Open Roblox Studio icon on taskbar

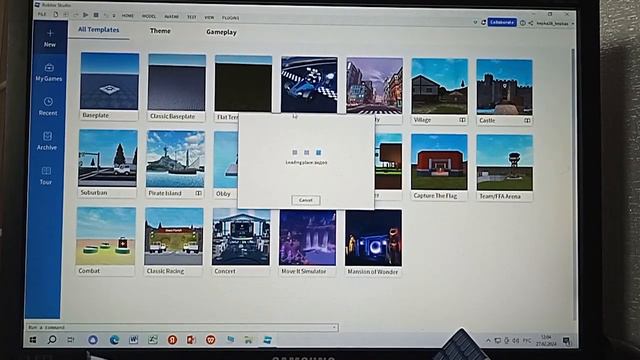(268, 340)
